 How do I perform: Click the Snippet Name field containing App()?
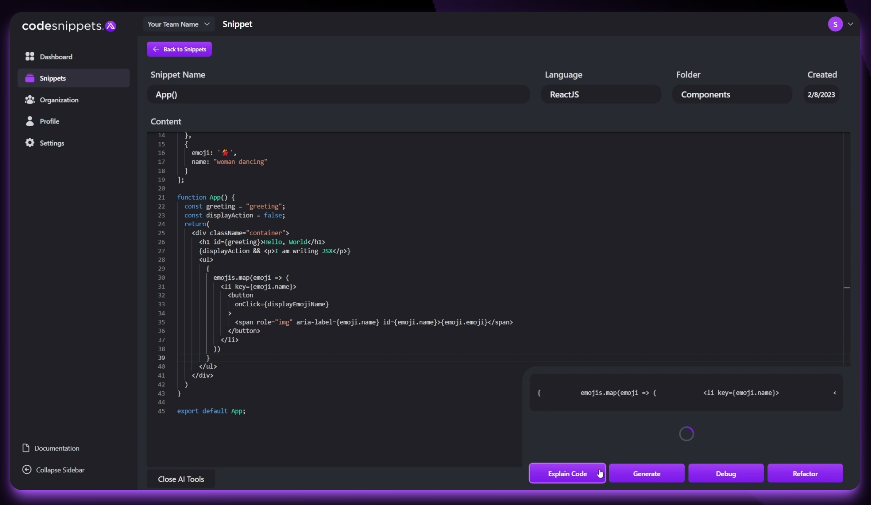(339, 94)
